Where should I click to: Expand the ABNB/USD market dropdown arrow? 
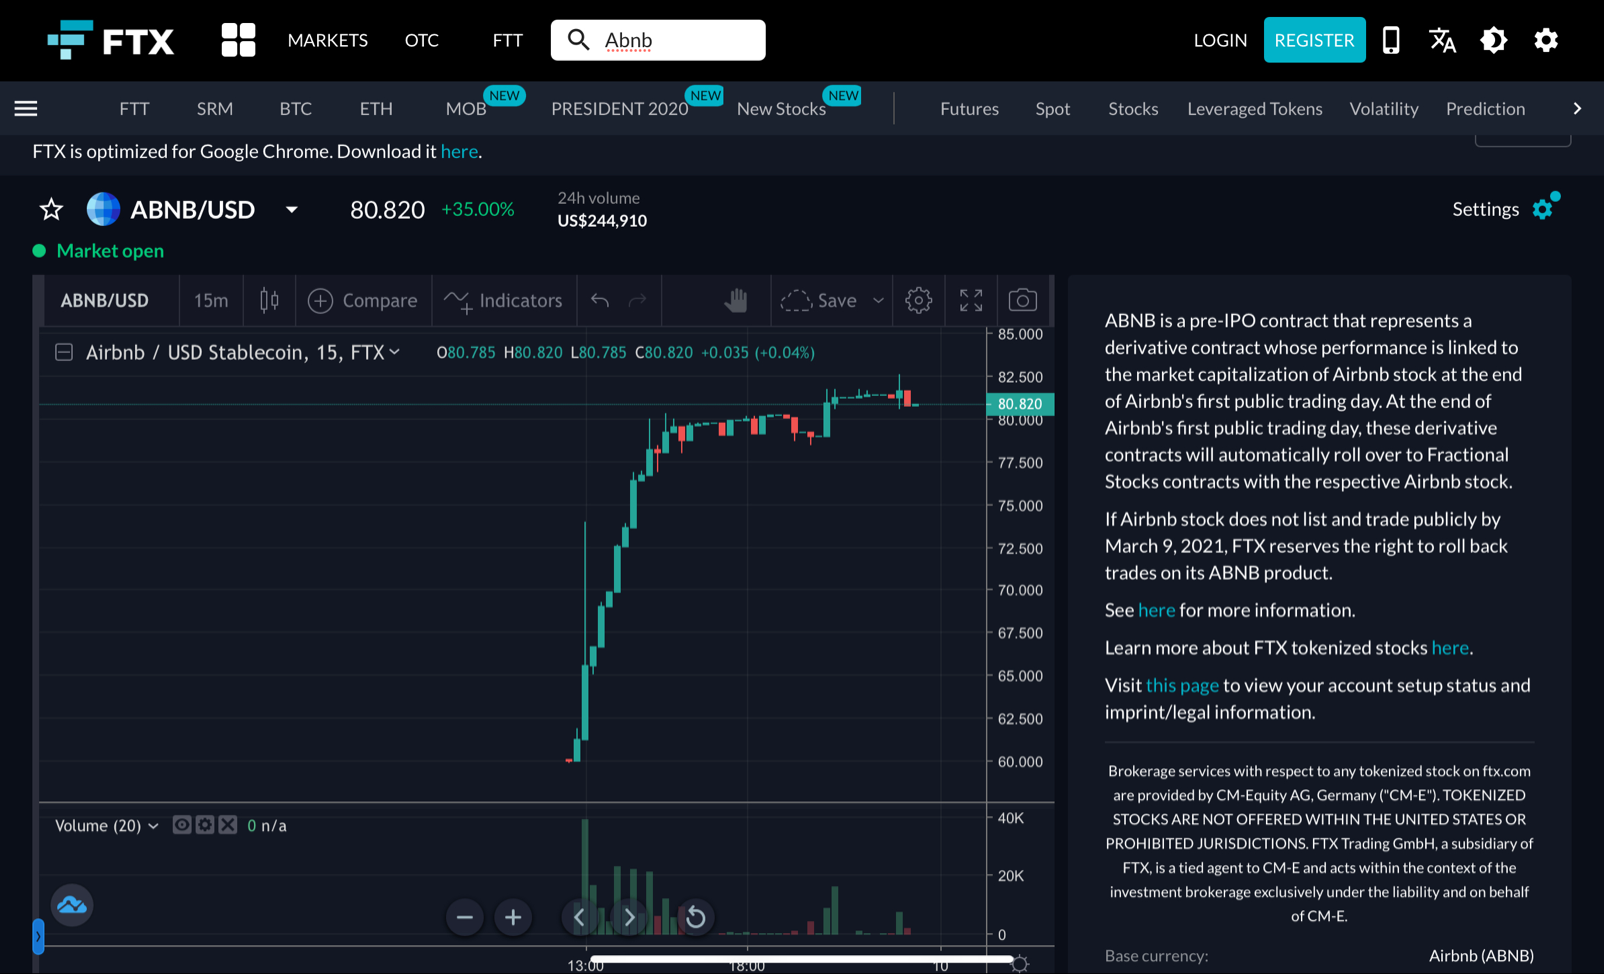pyautogui.click(x=291, y=210)
